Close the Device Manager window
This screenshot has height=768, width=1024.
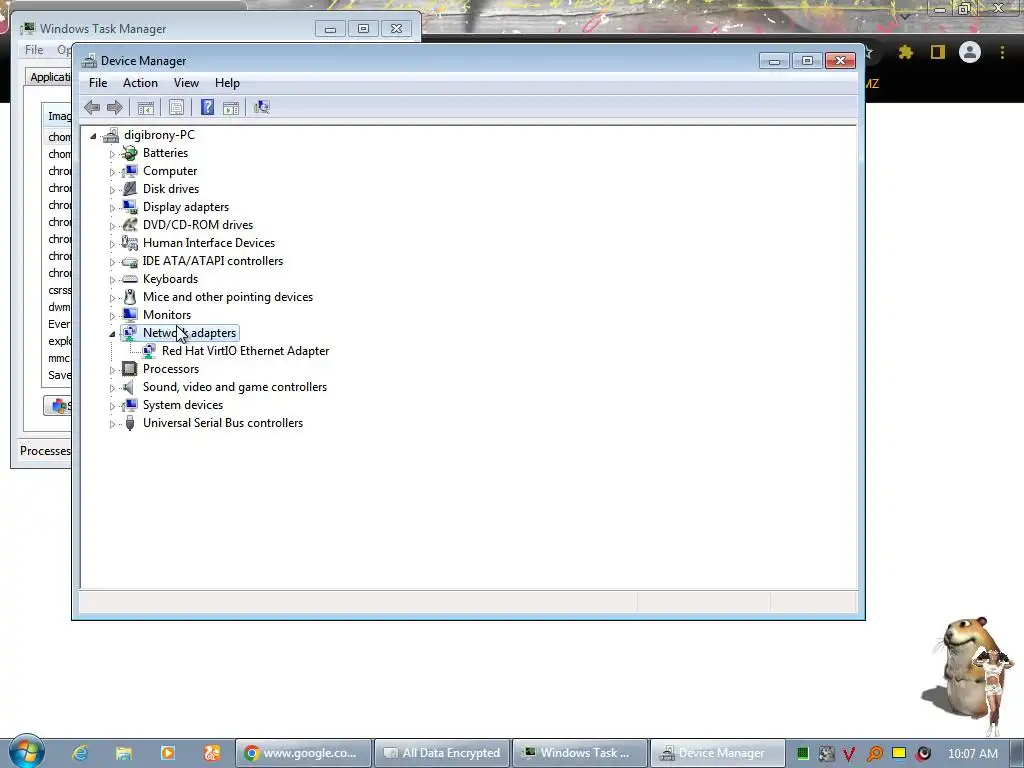click(x=840, y=61)
